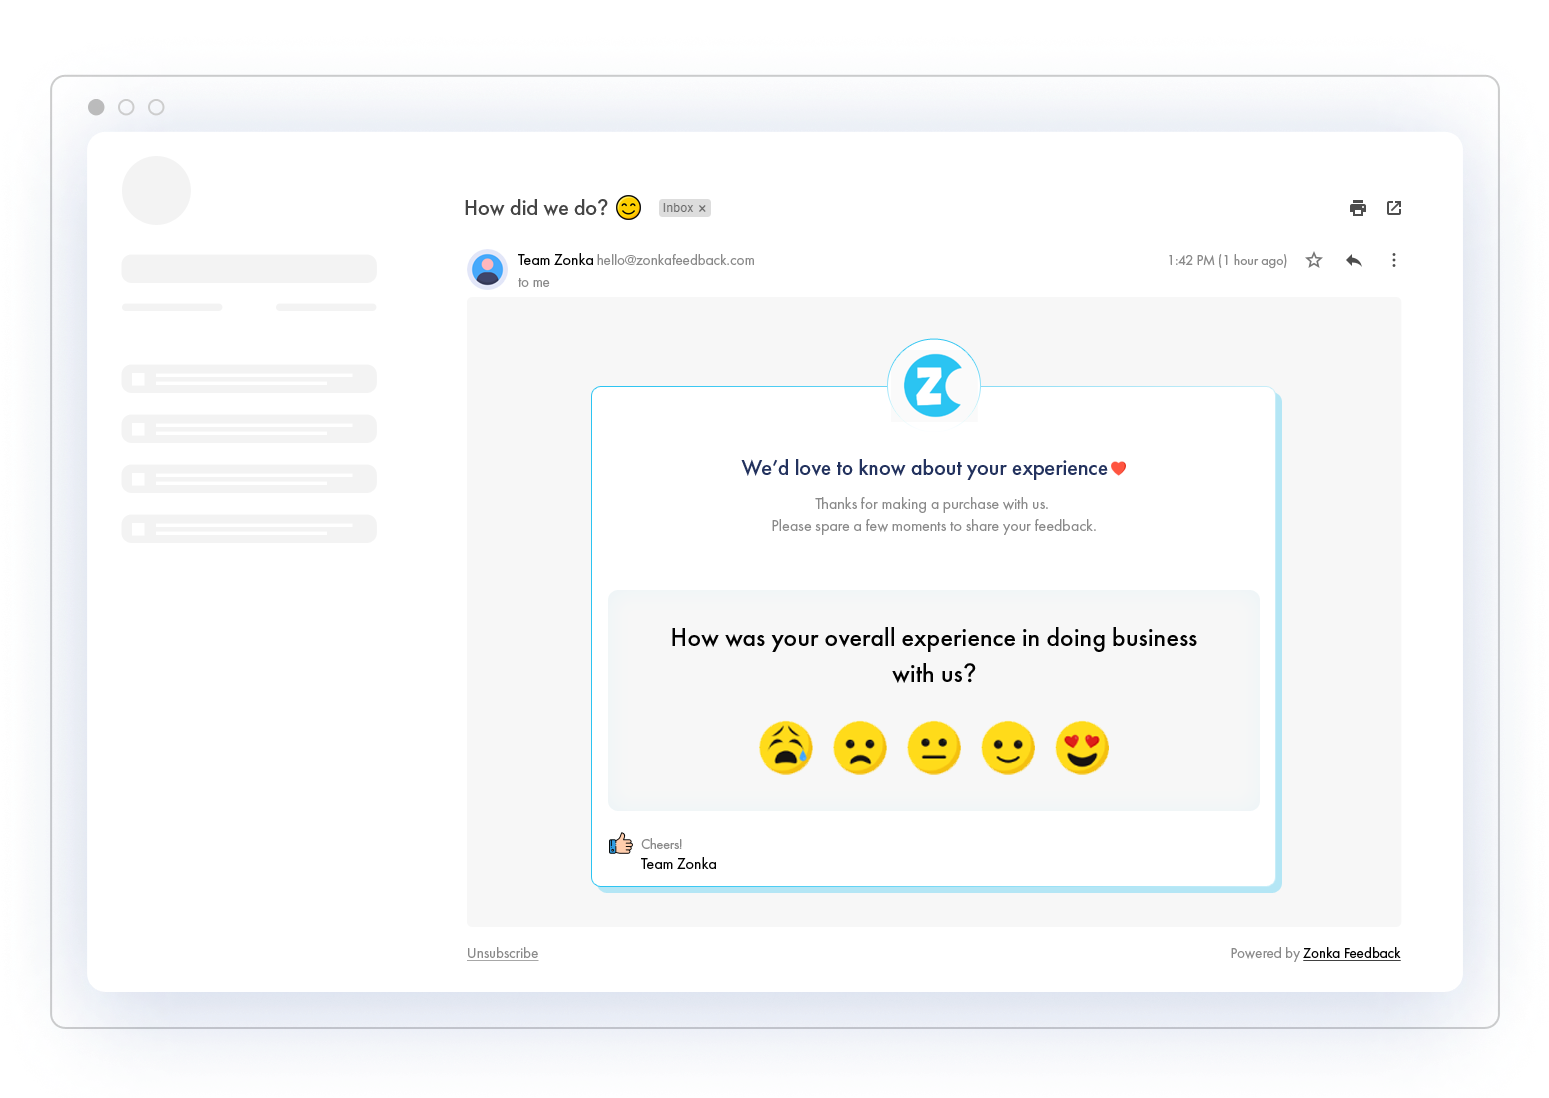
Task: Remove the Inbox label with its x
Action: [703, 208]
